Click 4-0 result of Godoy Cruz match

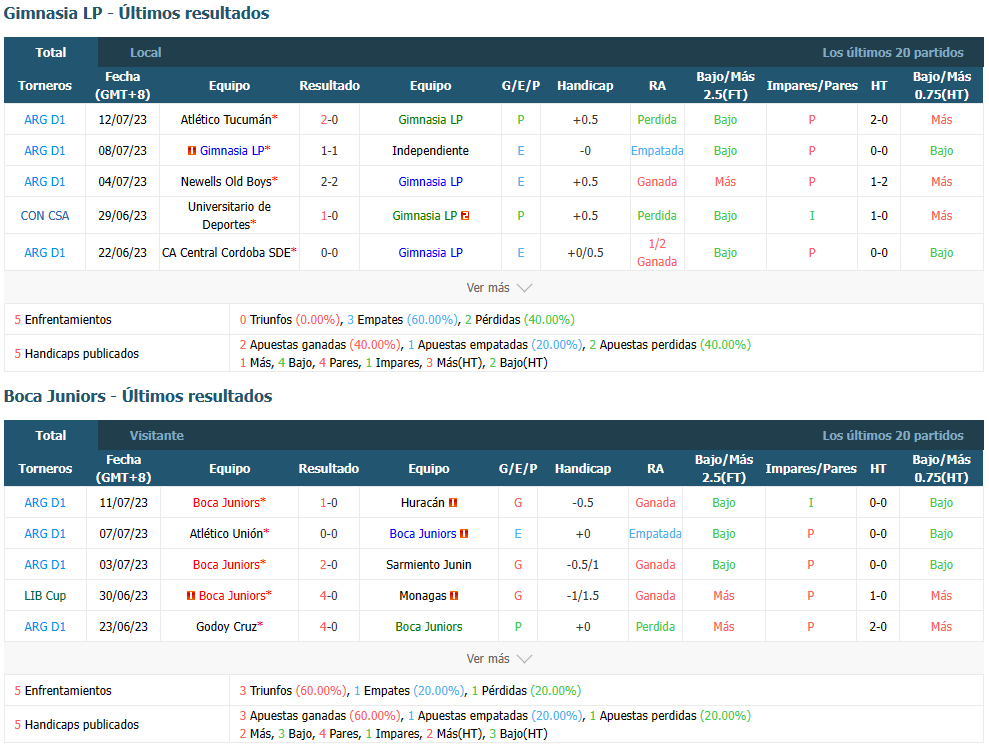[x=329, y=626]
